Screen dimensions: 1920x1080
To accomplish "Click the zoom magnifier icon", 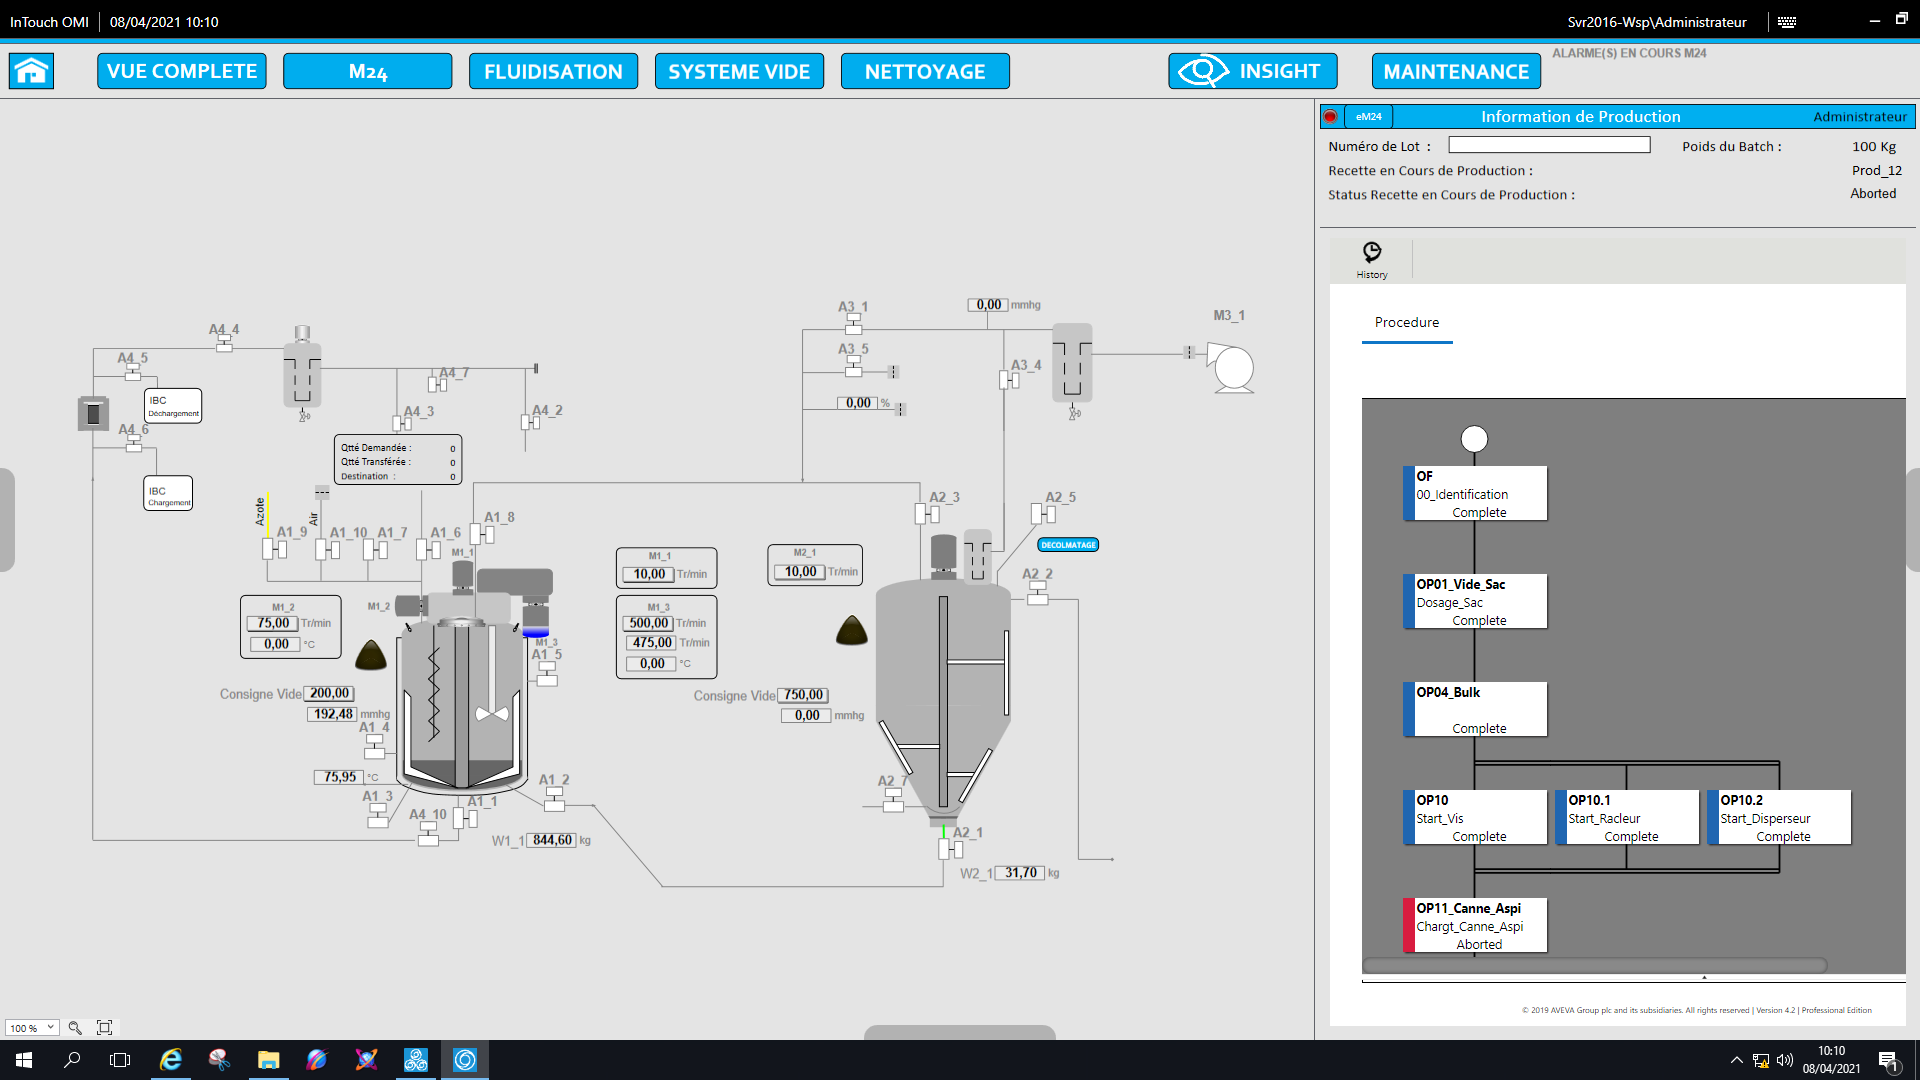I will click(x=75, y=1027).
